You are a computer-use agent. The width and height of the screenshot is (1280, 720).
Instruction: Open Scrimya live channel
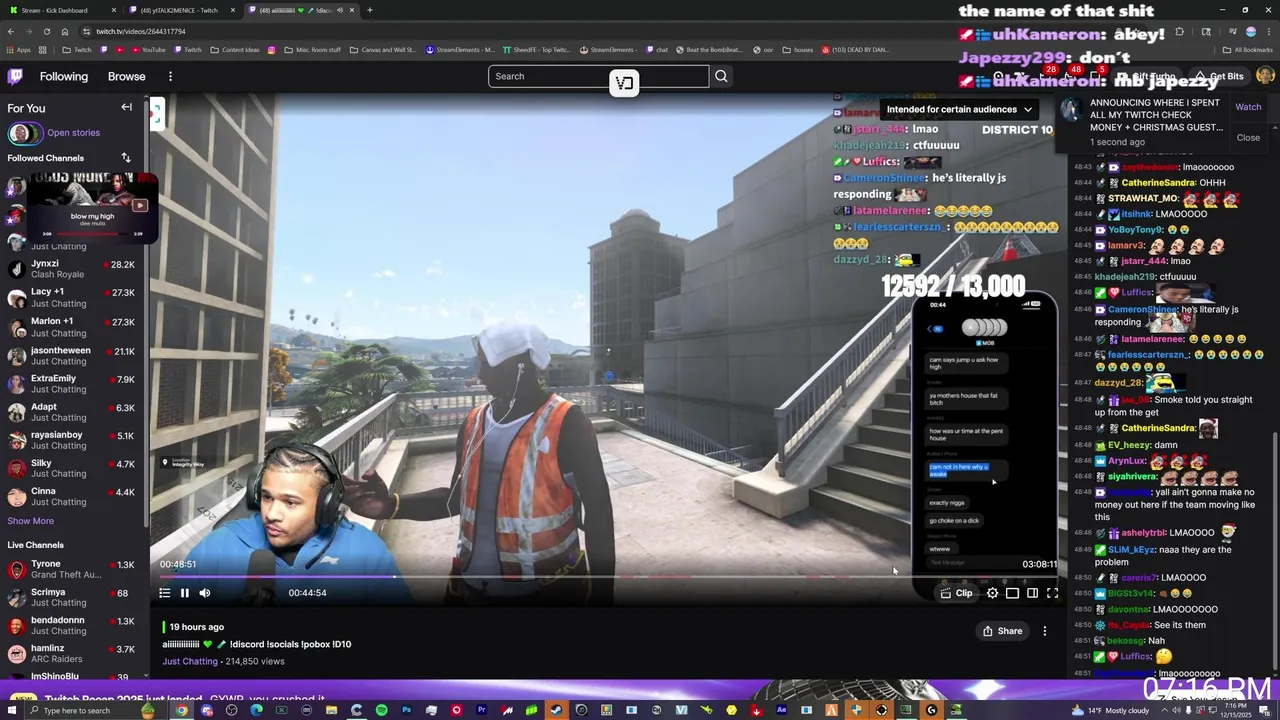point(72,597)
